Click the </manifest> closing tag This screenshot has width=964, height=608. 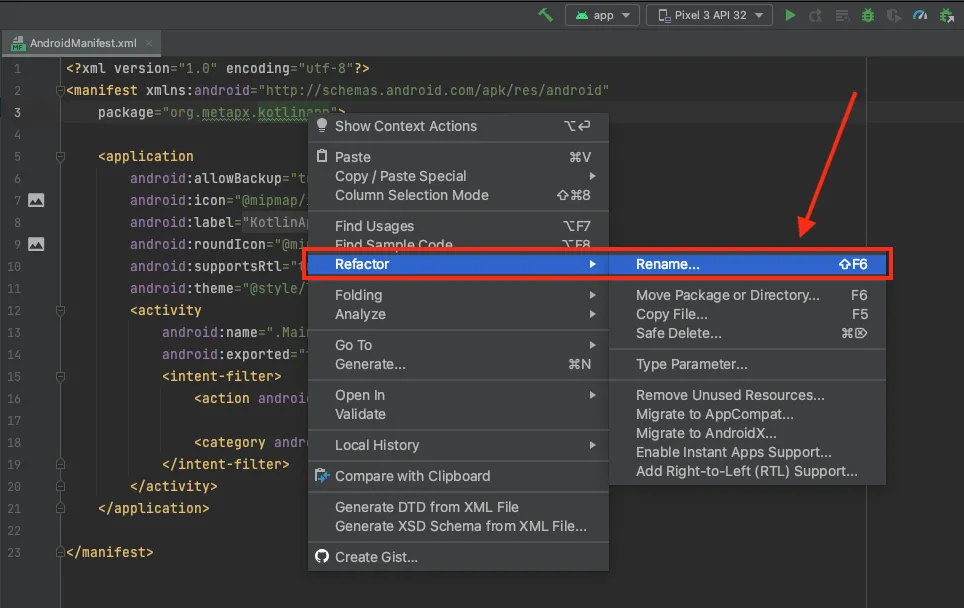(109, 552)
